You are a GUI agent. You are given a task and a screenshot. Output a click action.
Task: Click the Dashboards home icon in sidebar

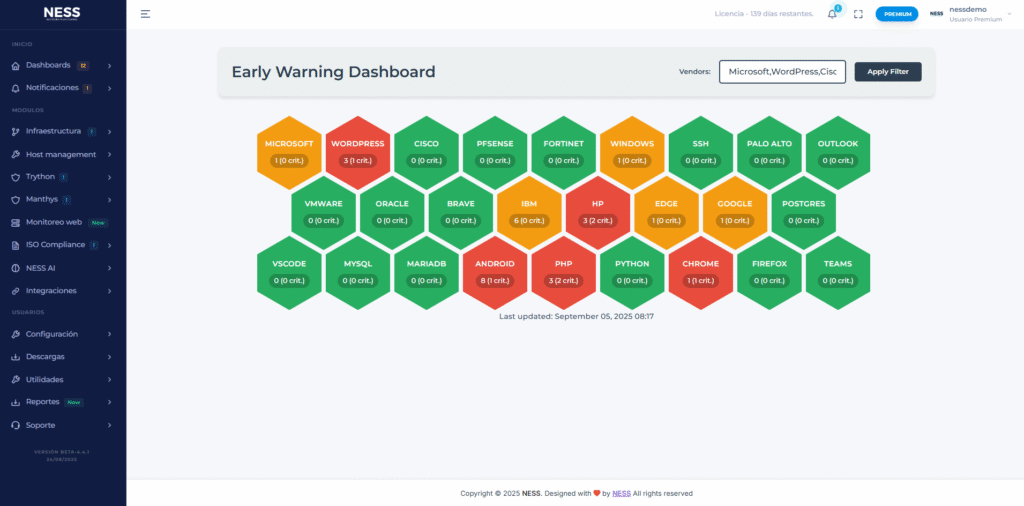tap(16, 66)
